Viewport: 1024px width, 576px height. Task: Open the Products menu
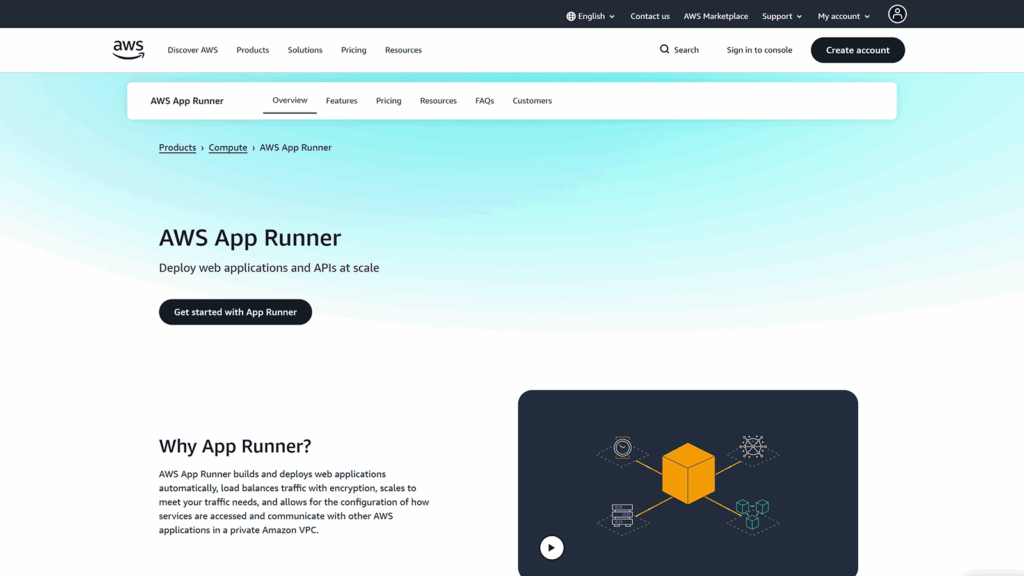pos(253,50)
